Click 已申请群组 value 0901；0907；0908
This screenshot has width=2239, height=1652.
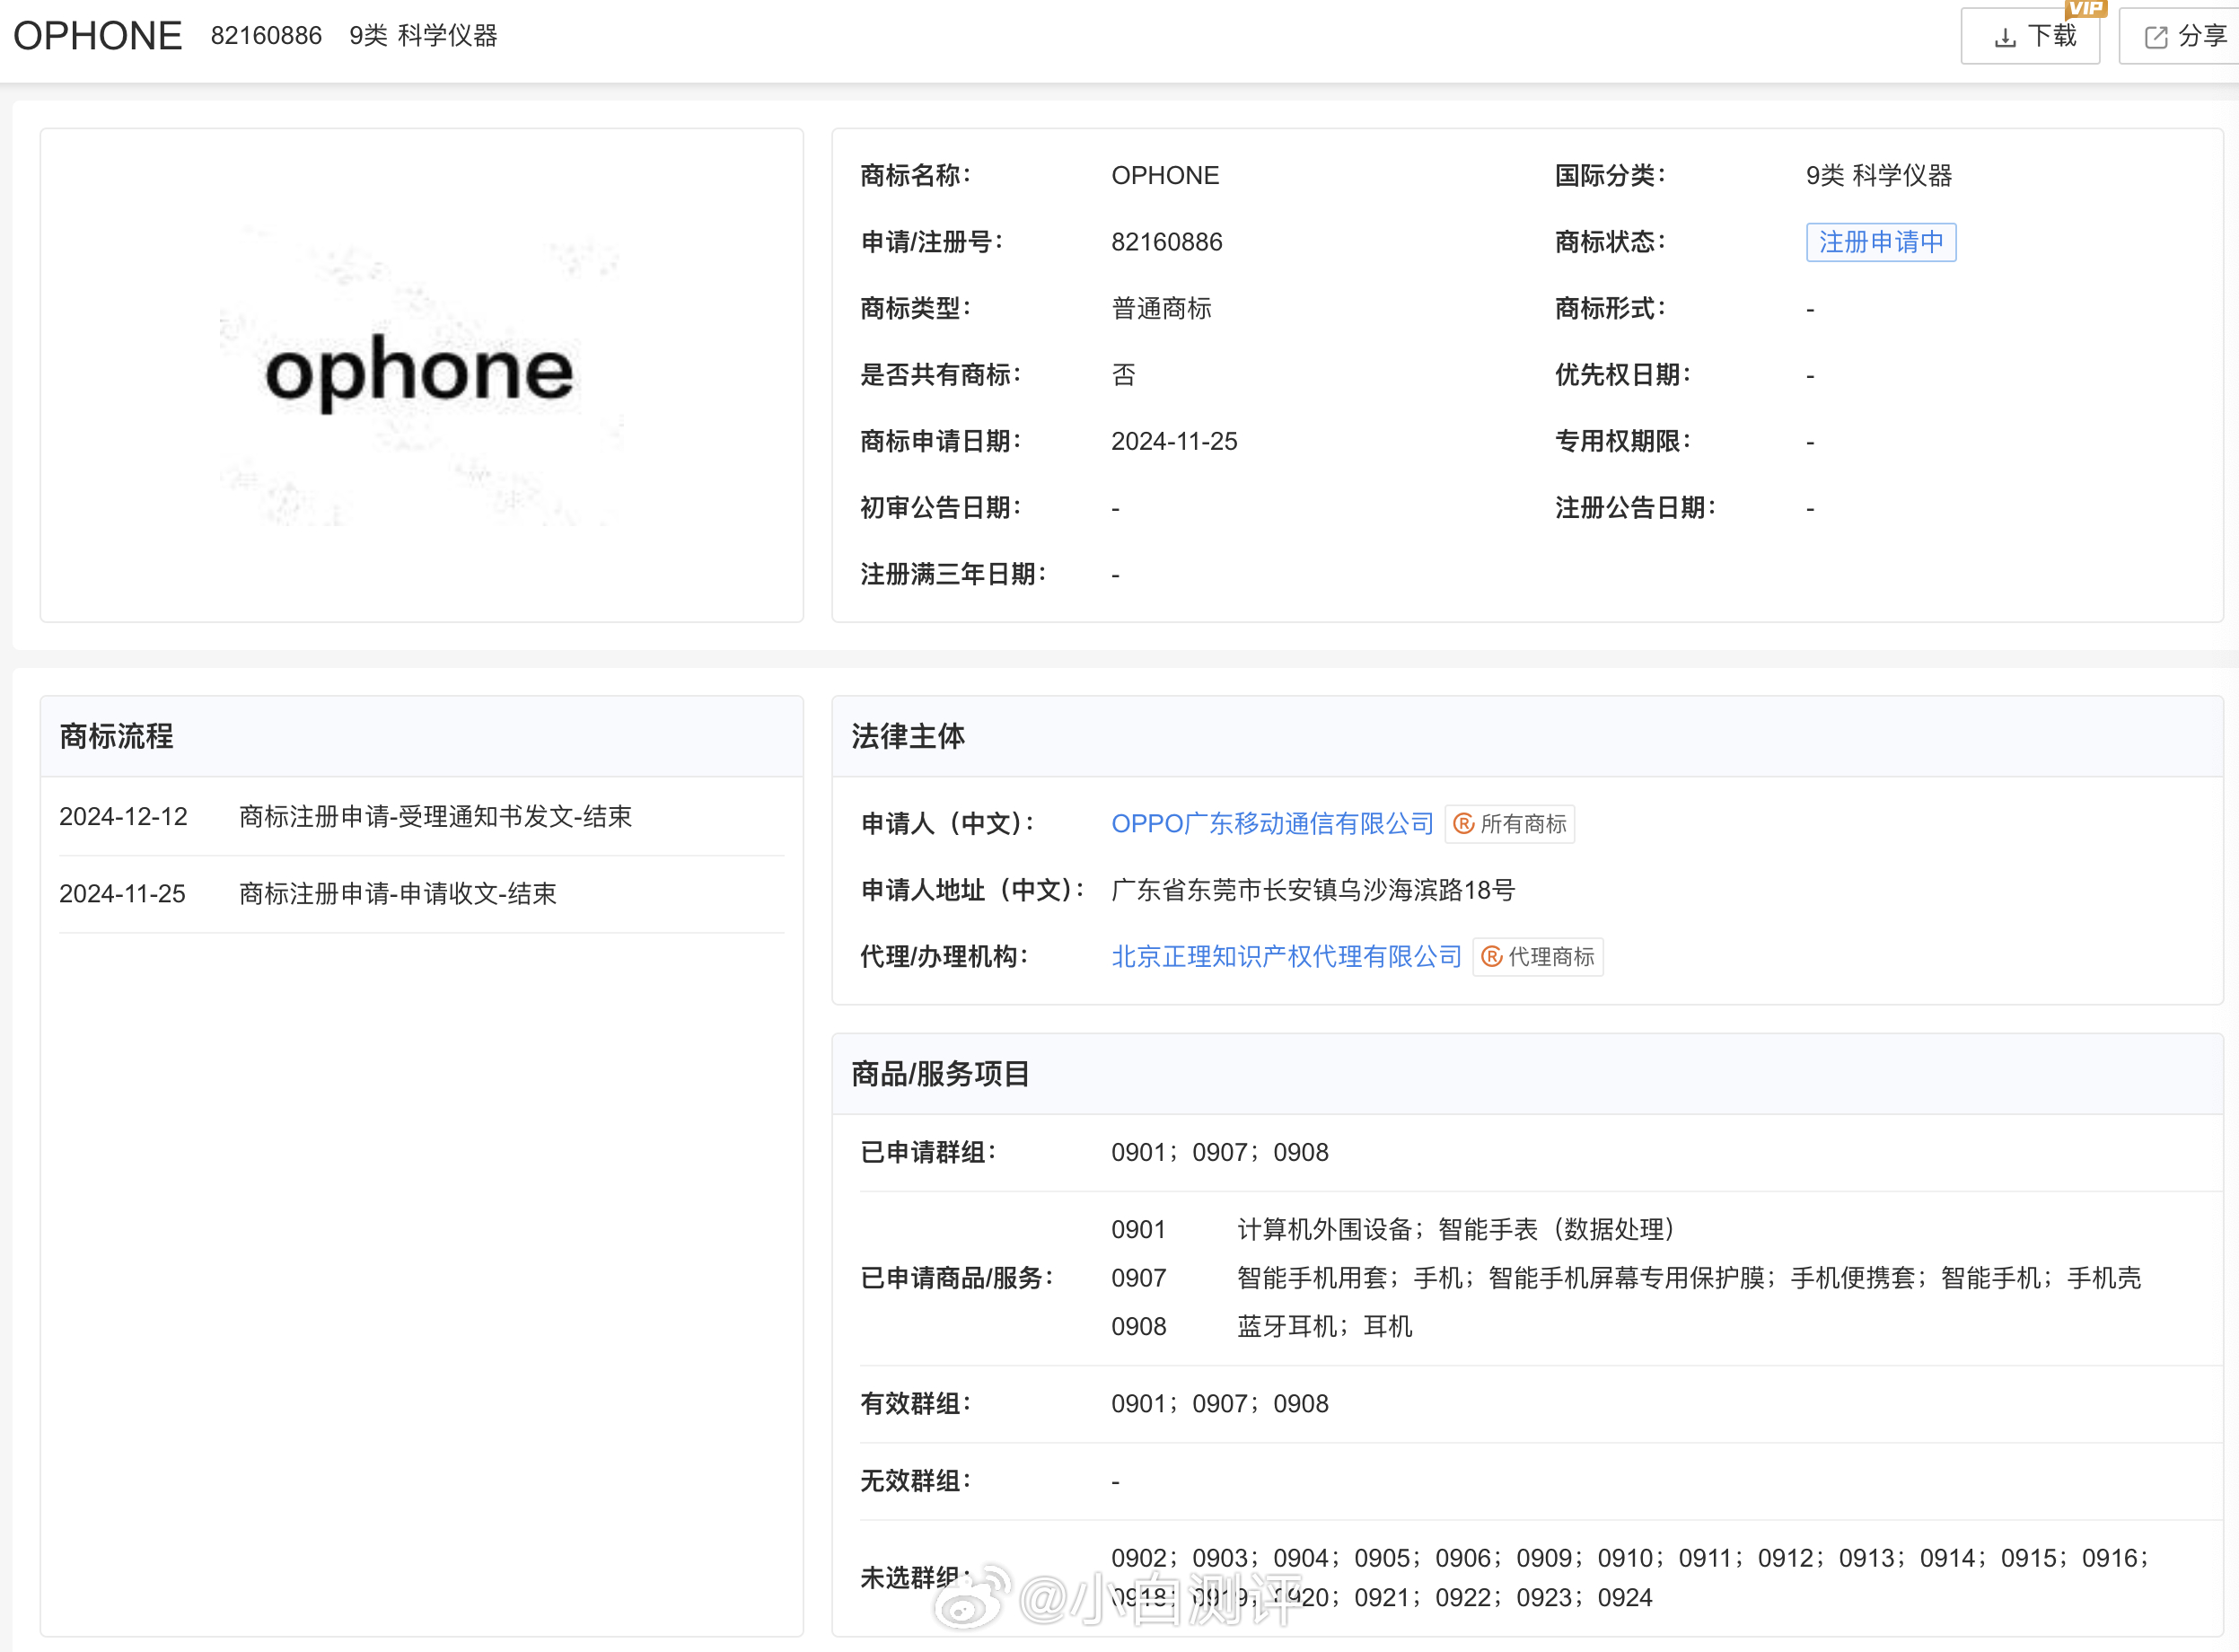point(1220,1152)
